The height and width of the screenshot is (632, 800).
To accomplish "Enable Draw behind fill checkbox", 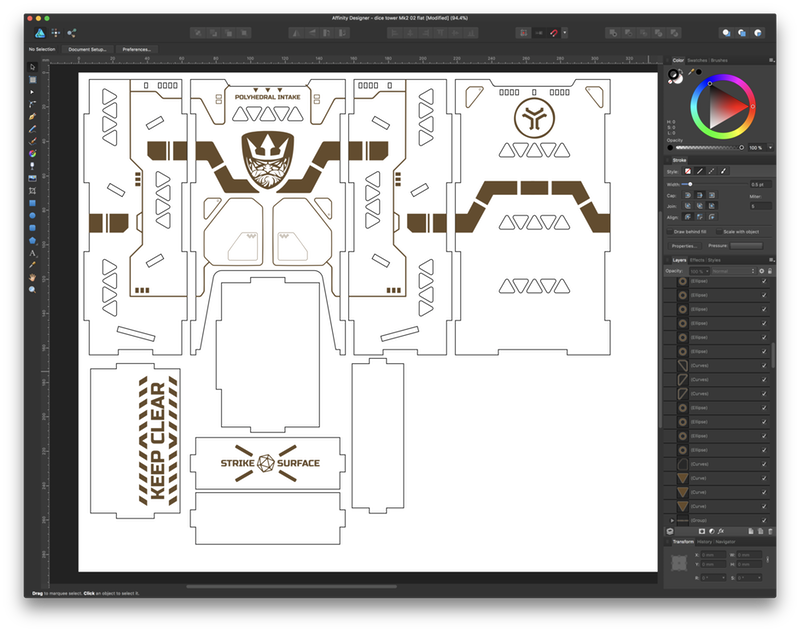I will (x=670, y=232).
